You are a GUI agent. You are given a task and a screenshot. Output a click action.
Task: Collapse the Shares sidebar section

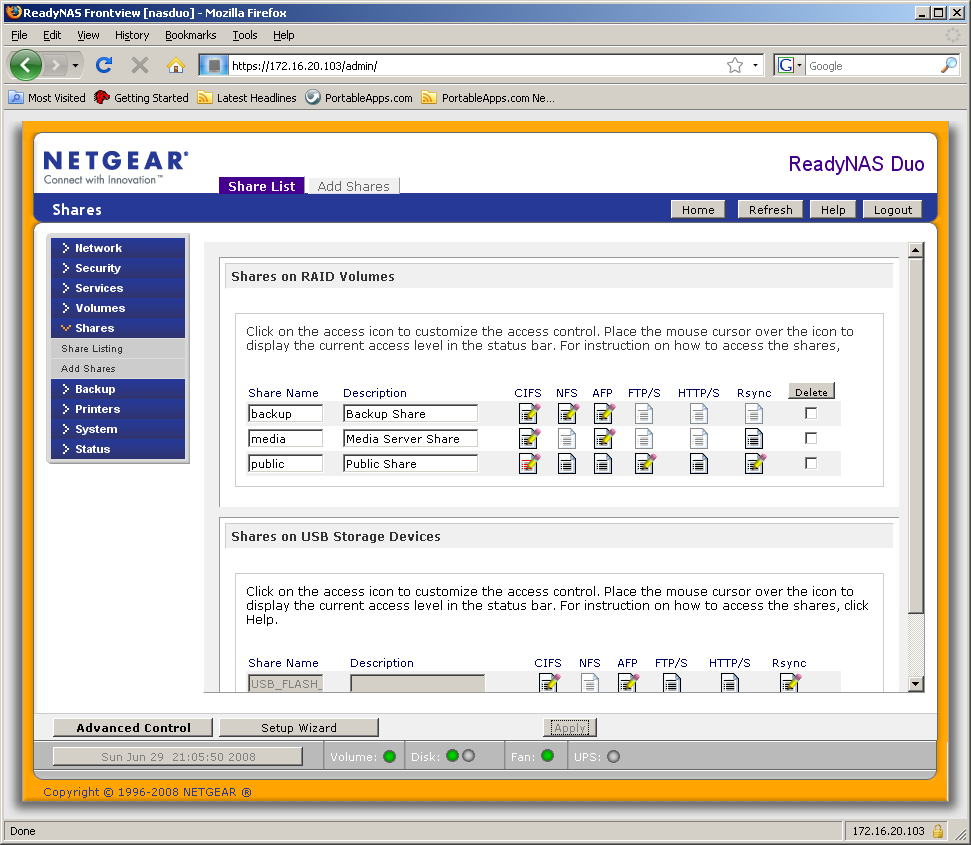tap(118, 328)
